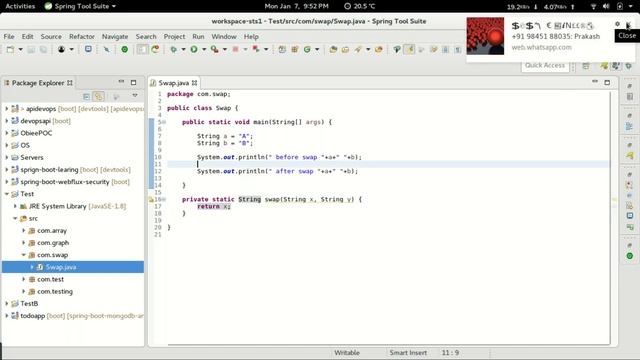Open the Run configurations dropdown arrow
Viewport: 640px width, 360px height.
[x=204, y=49]
